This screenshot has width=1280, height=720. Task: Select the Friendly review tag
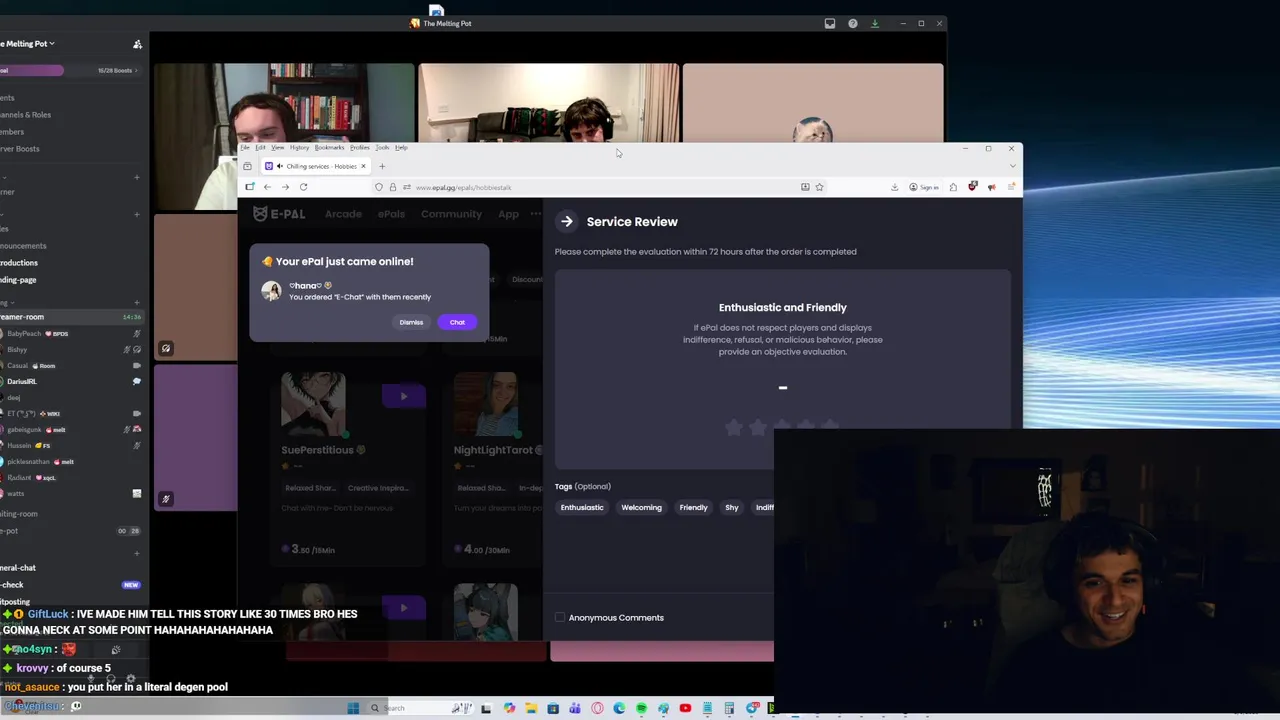693,507
